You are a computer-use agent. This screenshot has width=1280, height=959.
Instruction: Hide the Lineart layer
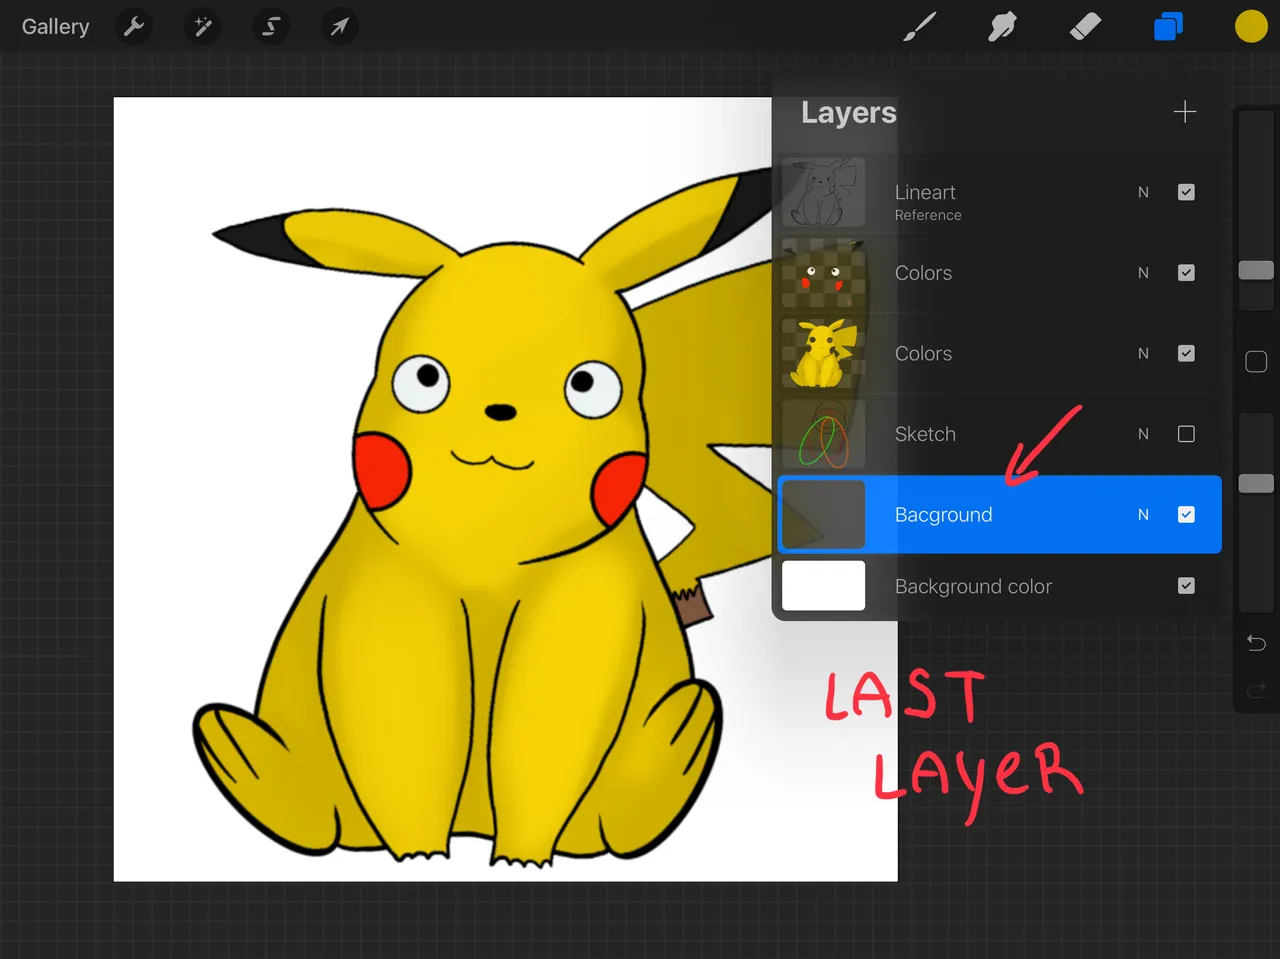click(1186, 192)
